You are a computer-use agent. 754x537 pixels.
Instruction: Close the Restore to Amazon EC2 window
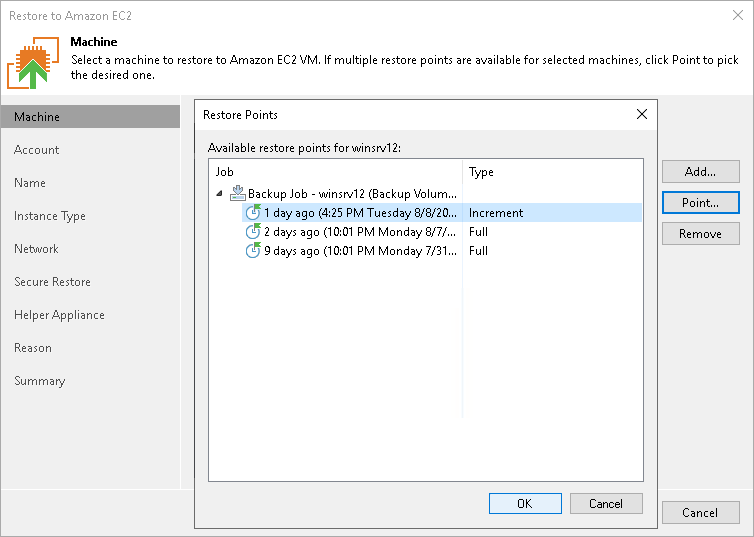click(x=738, y=15)
